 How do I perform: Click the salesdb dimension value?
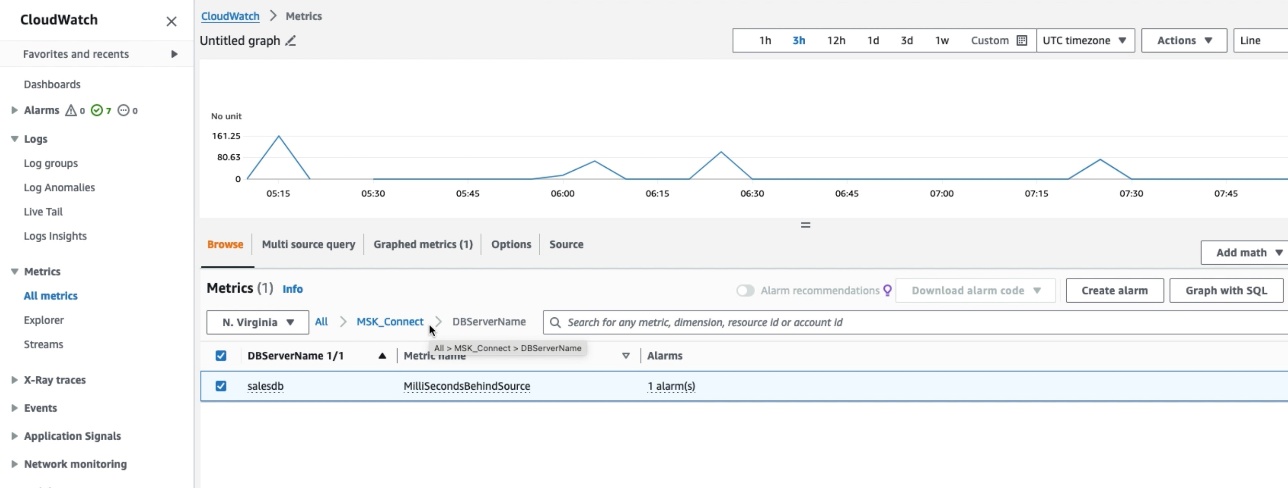265,386
